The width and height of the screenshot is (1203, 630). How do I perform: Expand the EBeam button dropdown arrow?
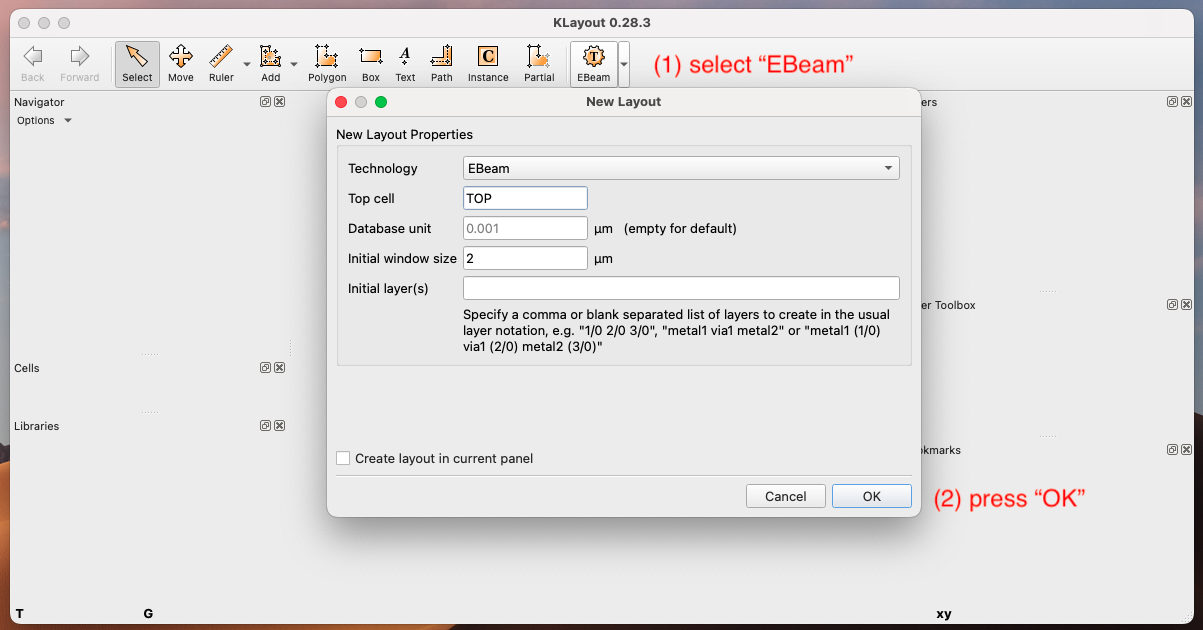624,63
